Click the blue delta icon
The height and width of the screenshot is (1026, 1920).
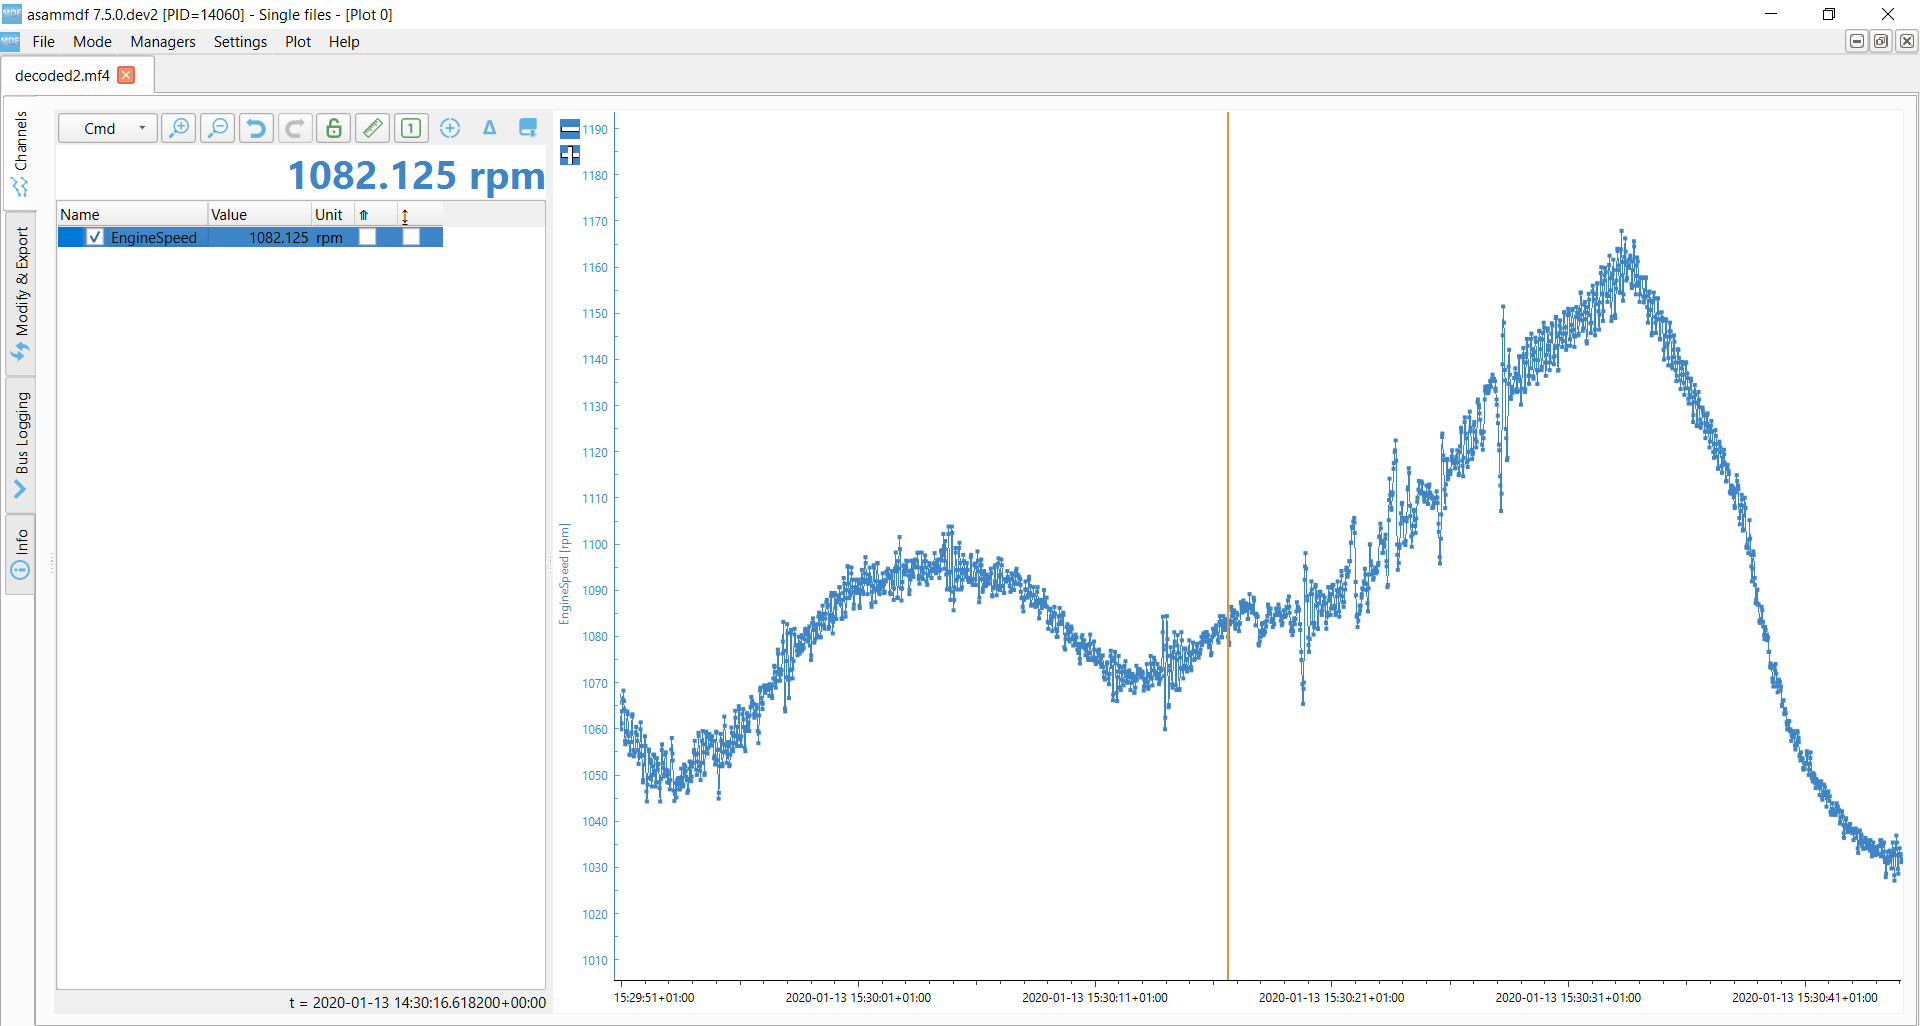tap(489, 128)
